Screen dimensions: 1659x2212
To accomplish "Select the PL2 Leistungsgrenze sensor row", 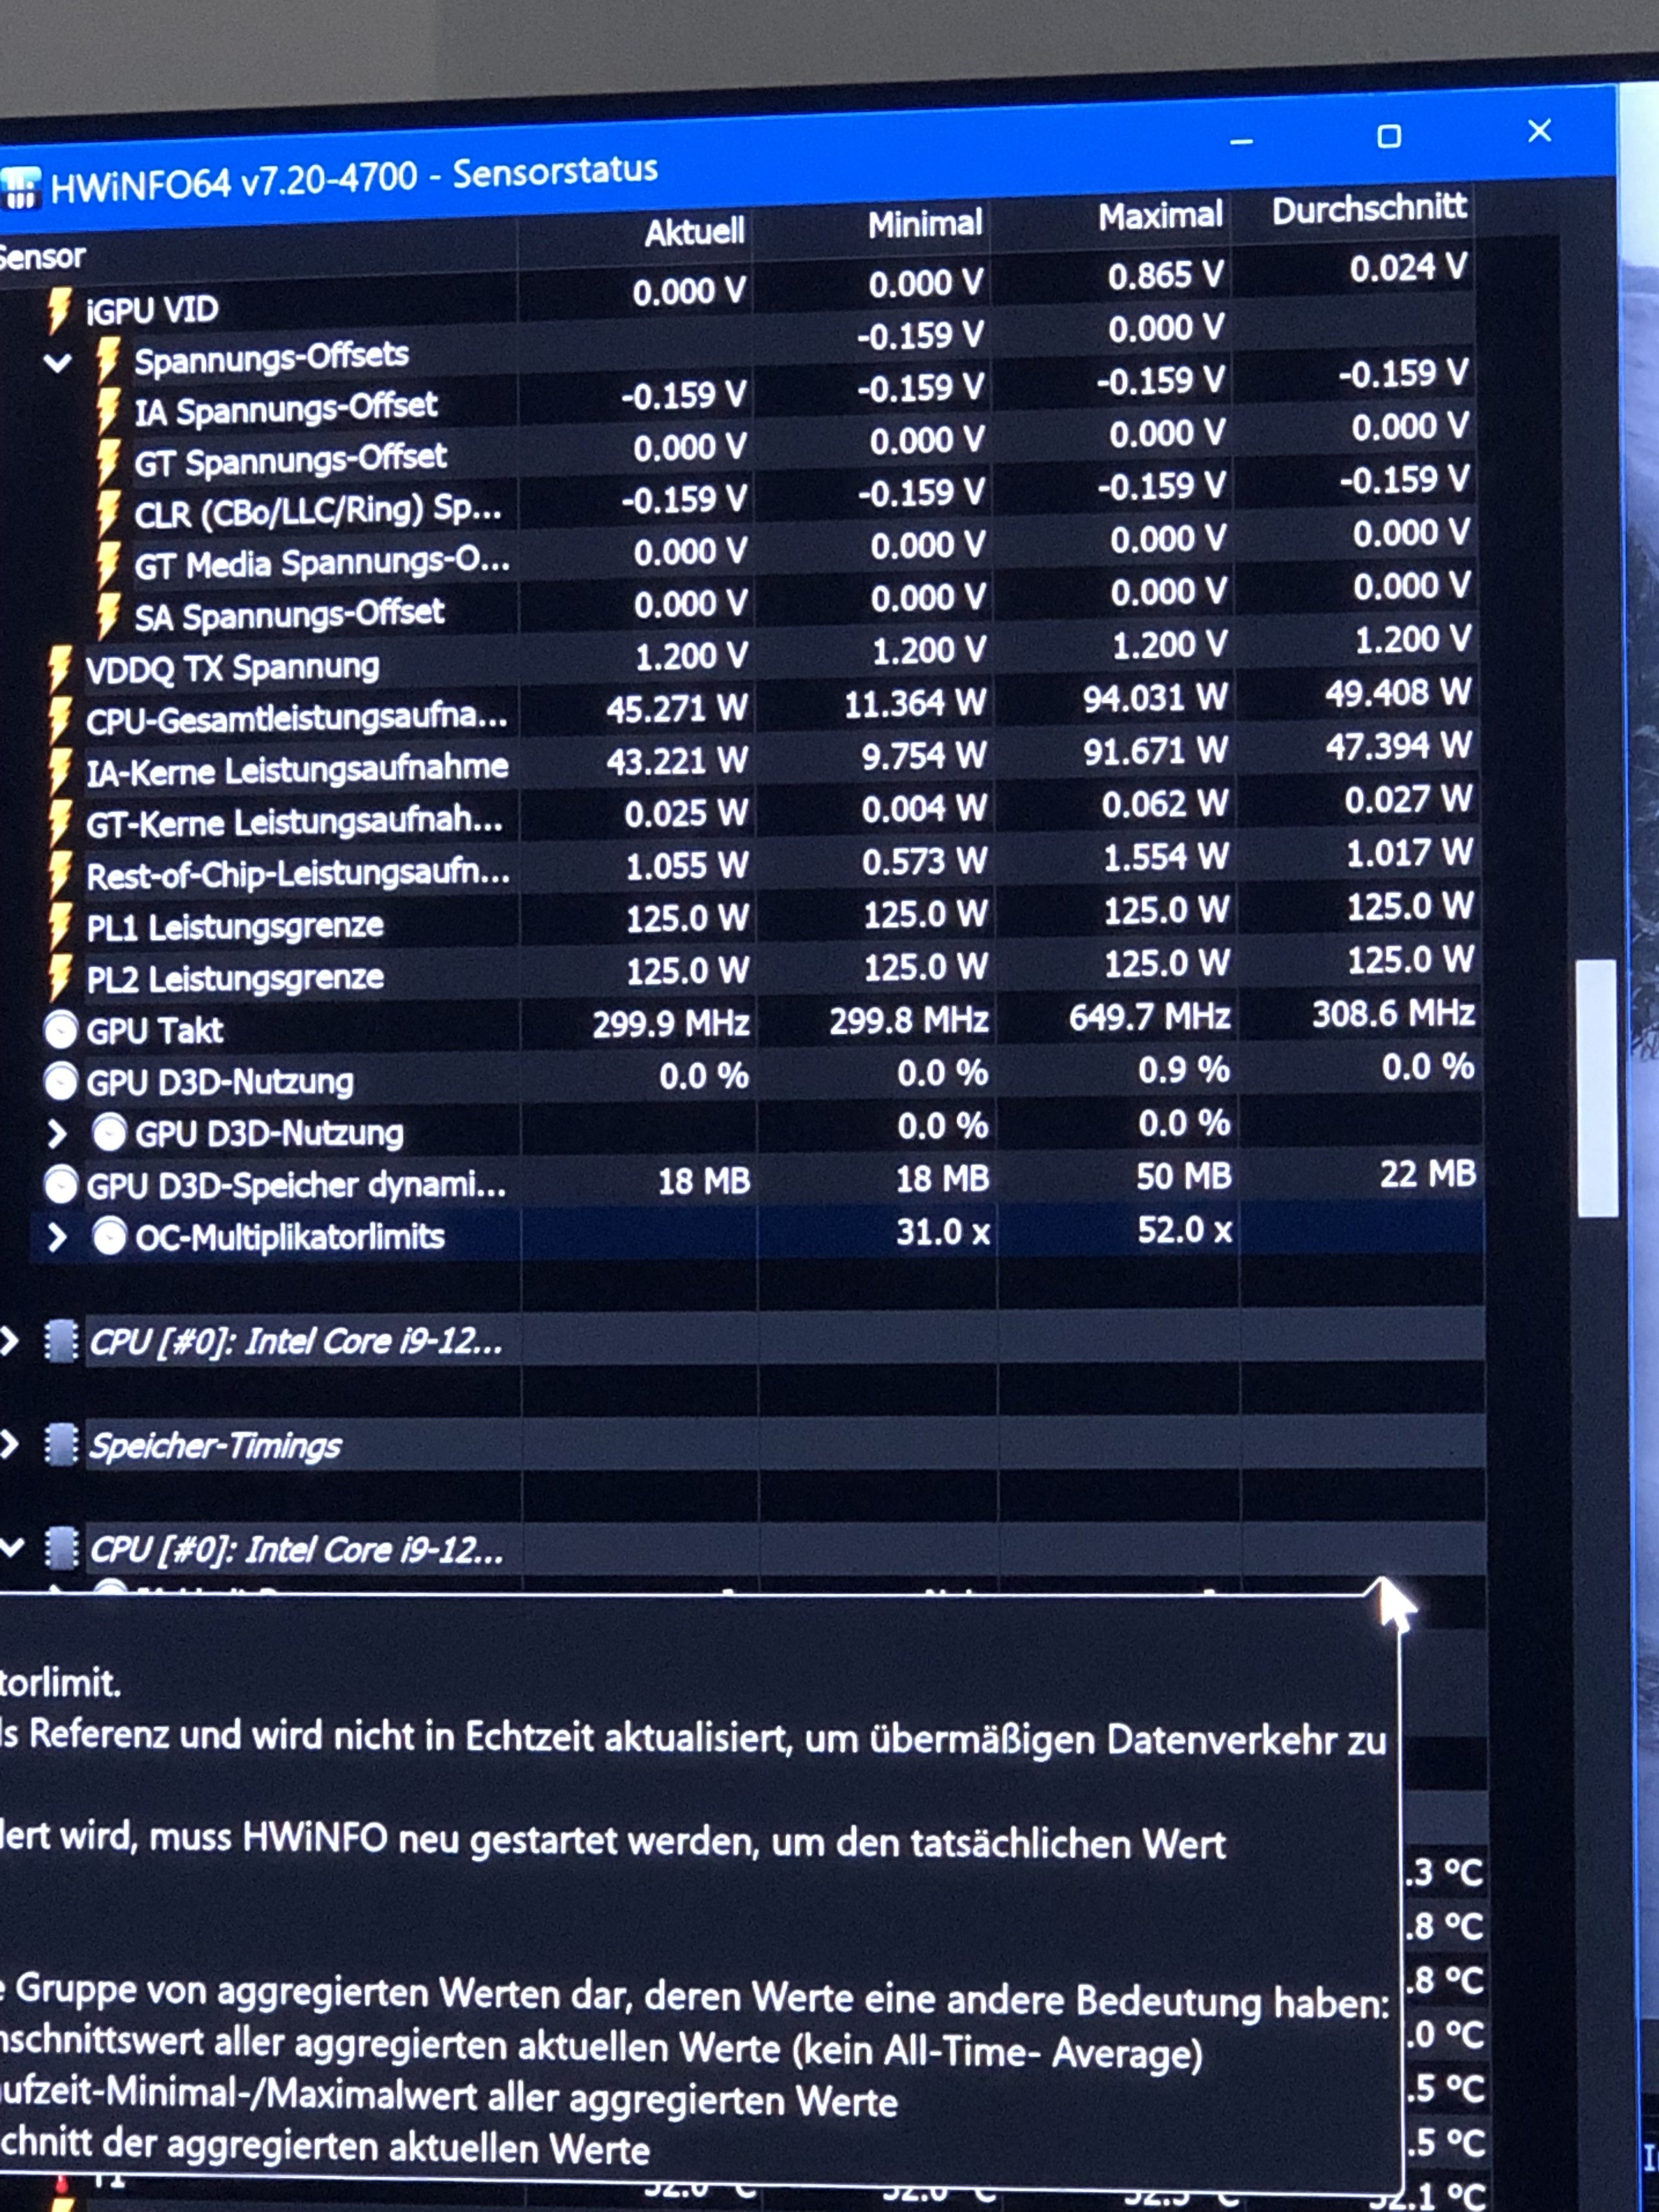I will tap(234, 977).
